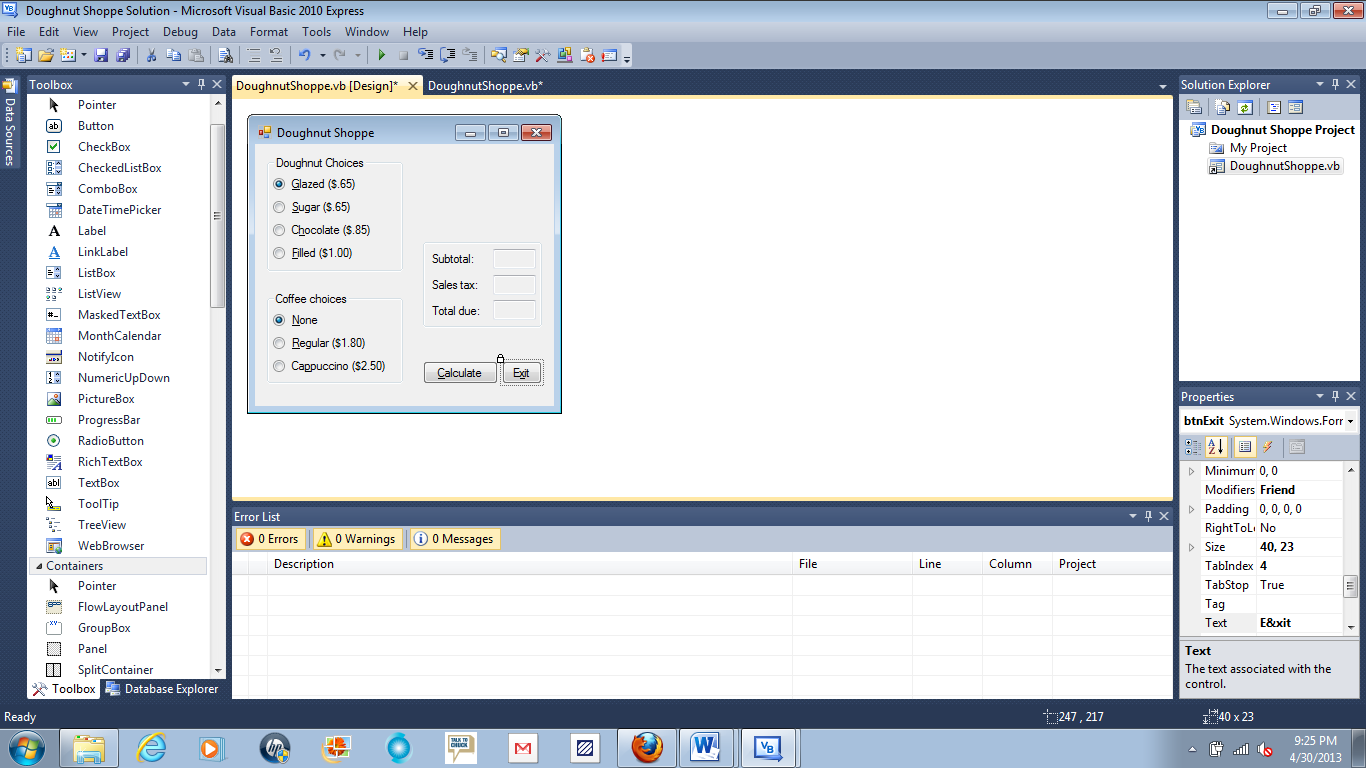Open the New Item dropdown arrow in toolbar
This screenshot has width=1366, height=768.
84,55
